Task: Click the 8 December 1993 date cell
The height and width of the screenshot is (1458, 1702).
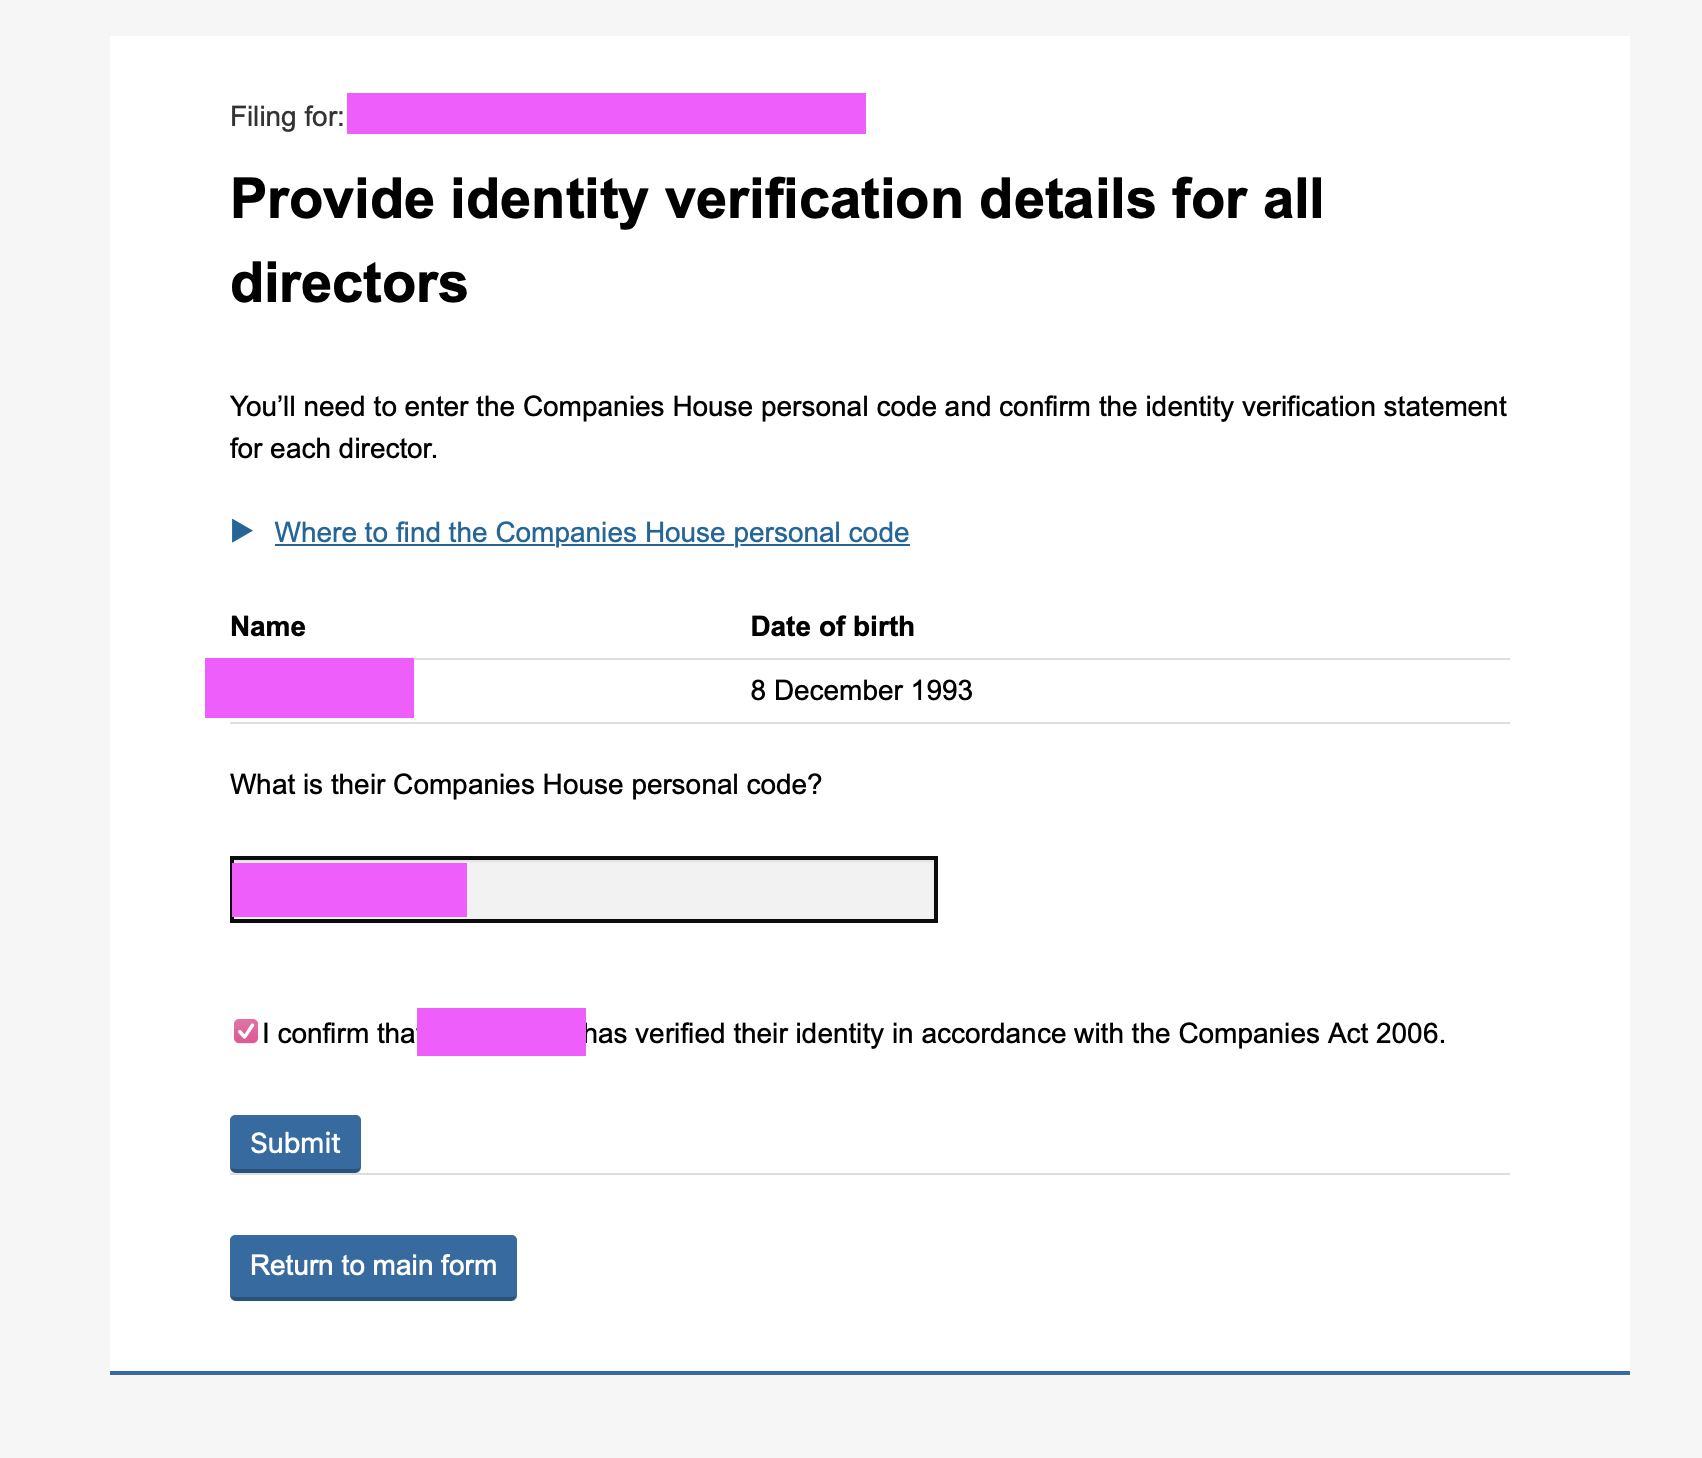Action: (861, 691)
